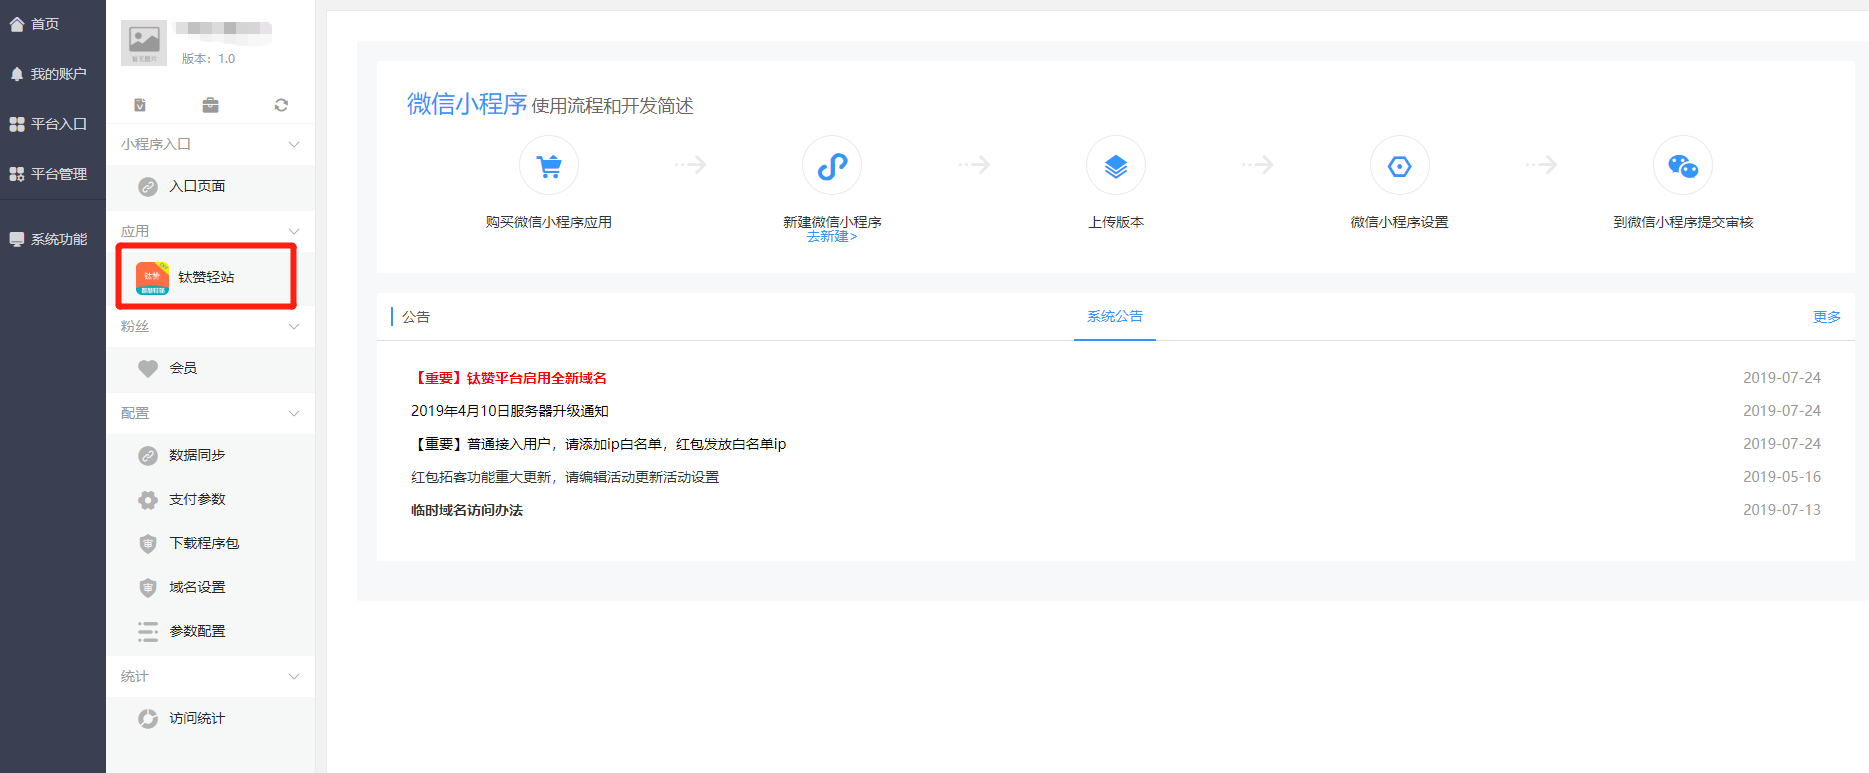The width and height of the screenshot is (1869, 773).
Task: Click the shield icon beside 下载程序包
Action: click(148, 544)
